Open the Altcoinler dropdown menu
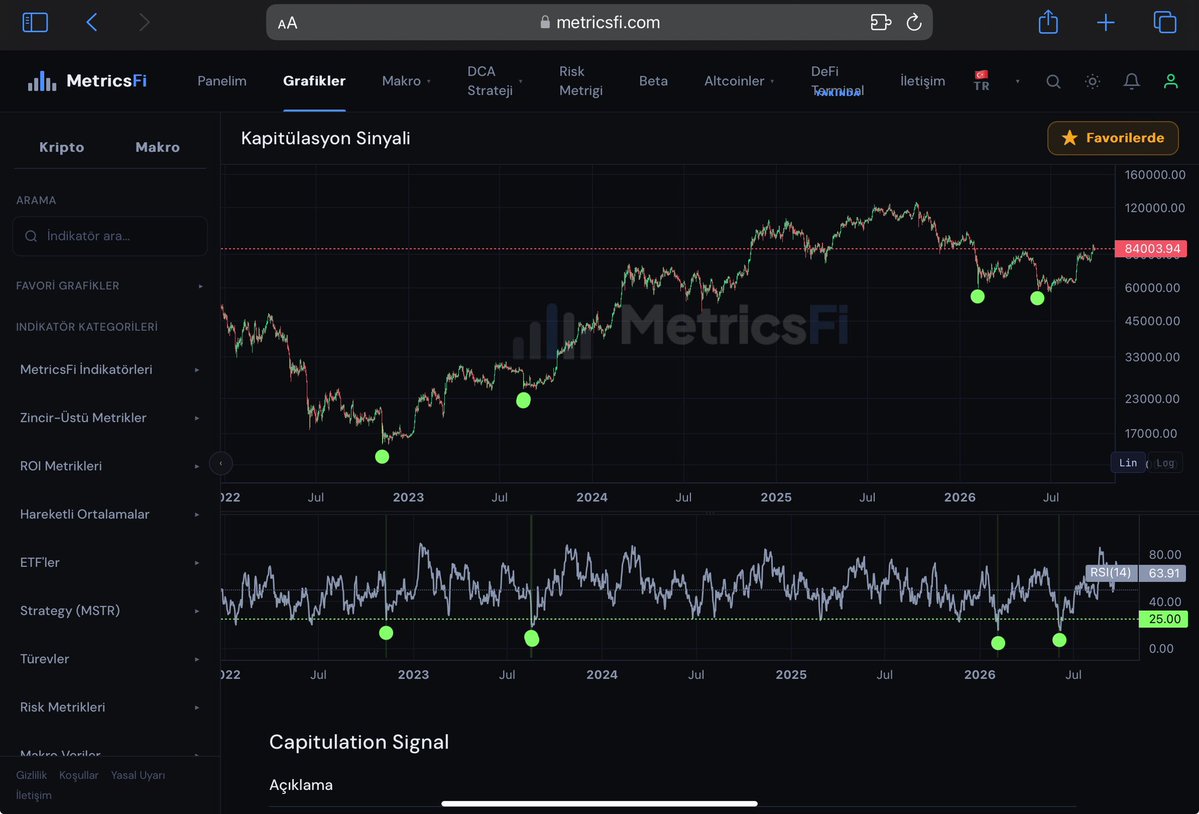Viewport: 1199px width, 814px height. coord(739,81)
